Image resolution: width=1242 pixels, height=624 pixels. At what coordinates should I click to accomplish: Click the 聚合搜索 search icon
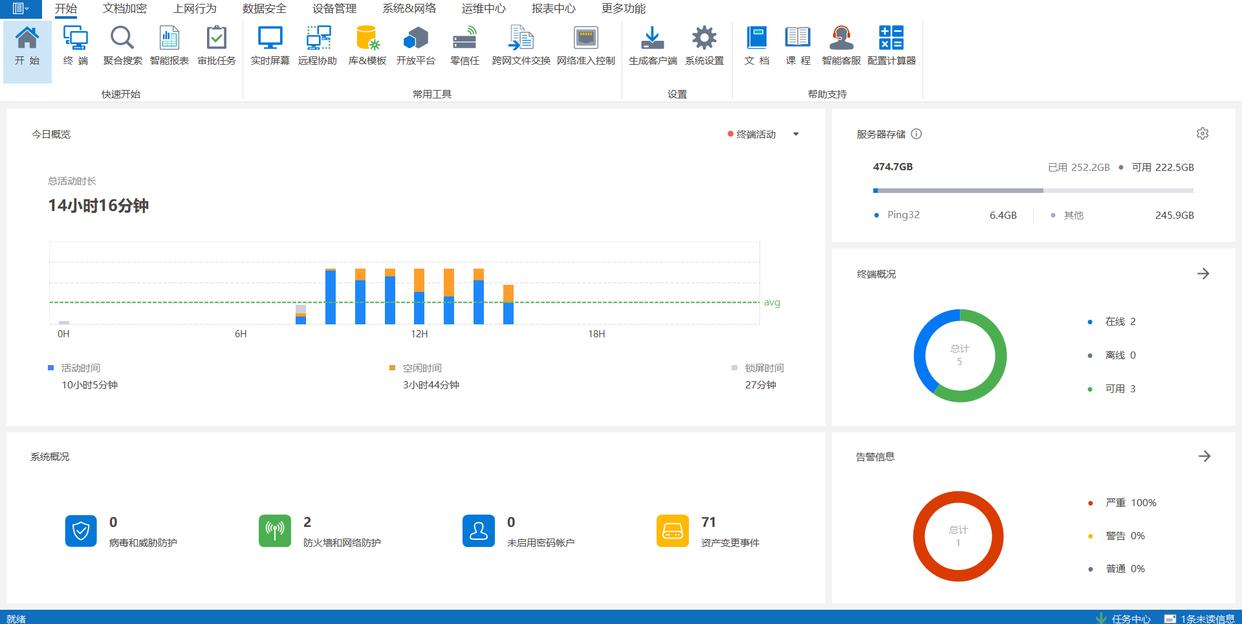coord(122,46)
